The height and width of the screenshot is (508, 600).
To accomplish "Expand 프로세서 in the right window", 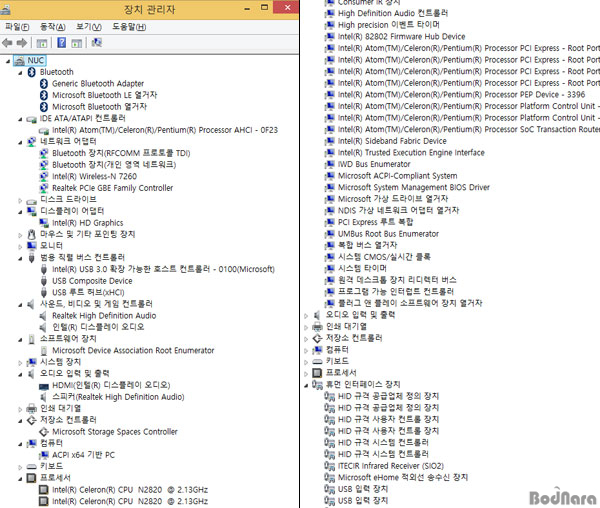I will point(306,374).
